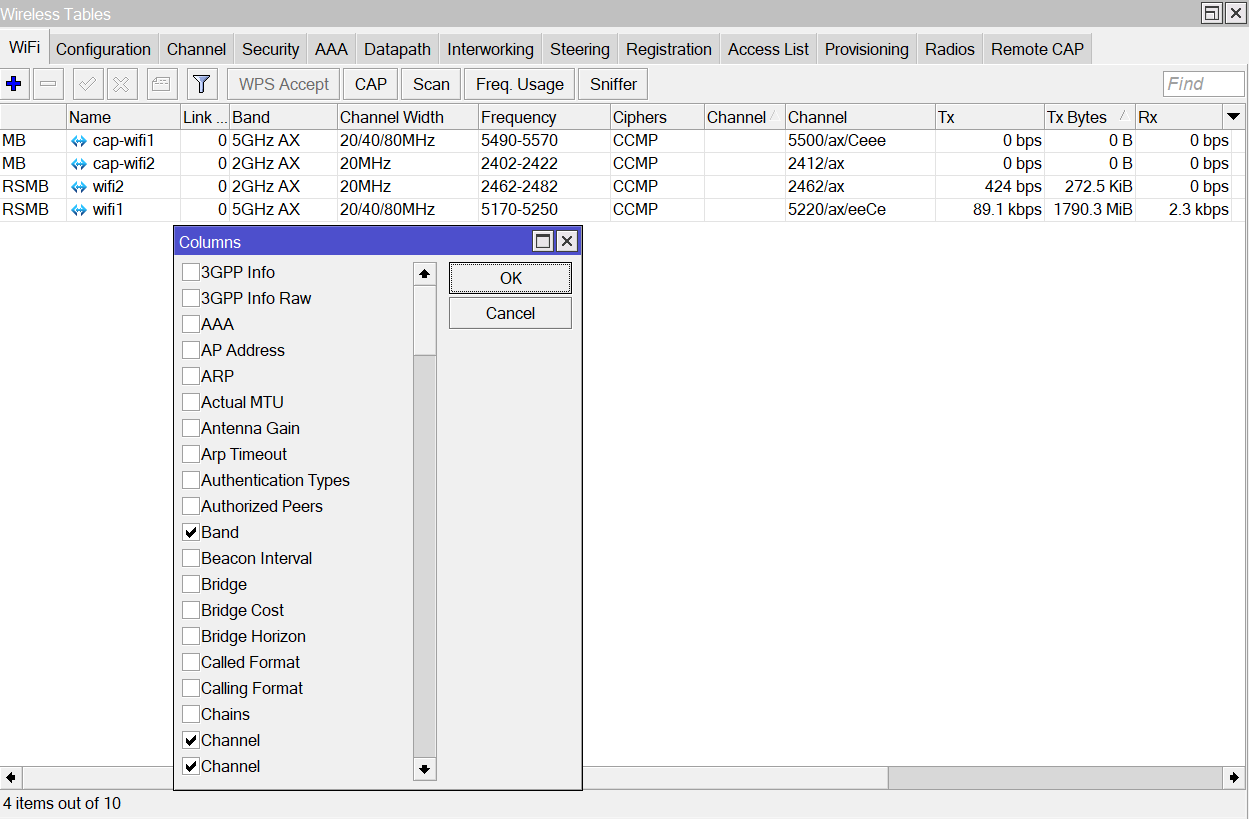Click the Comment toolbar icon
Screen dimensions: 1249x819
click(161, 84)
